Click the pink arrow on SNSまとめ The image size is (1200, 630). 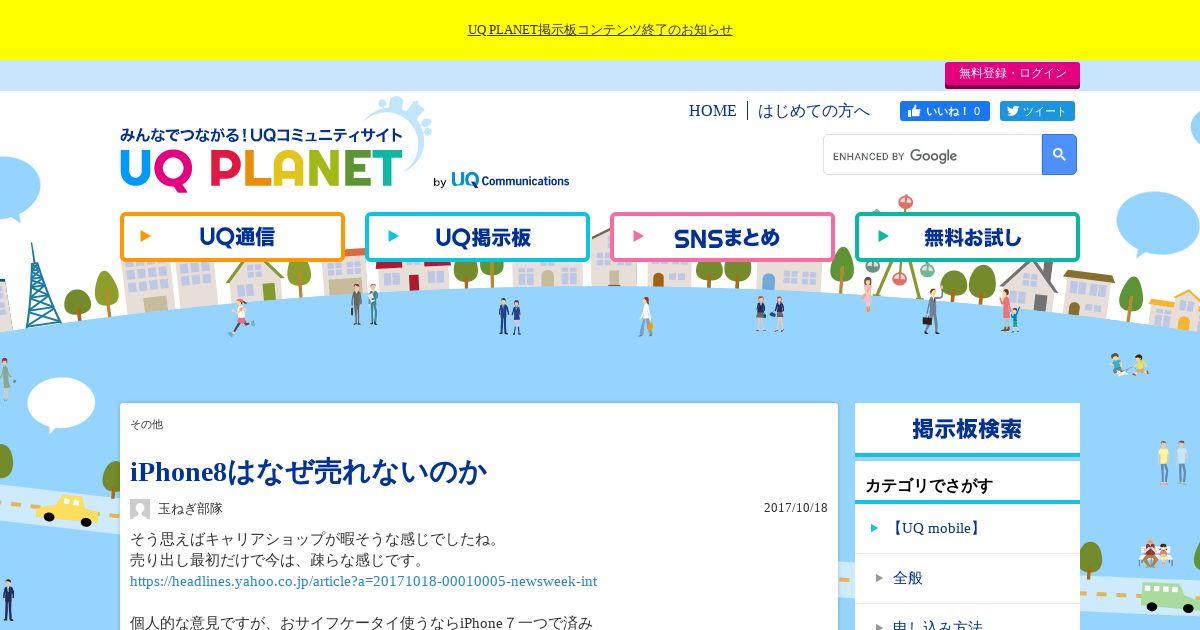click(x=639, y=237)
